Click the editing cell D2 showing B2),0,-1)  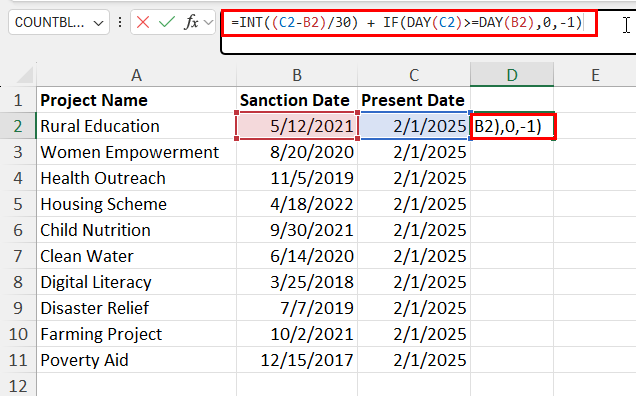pyautogui.click(x=512, y=126)
